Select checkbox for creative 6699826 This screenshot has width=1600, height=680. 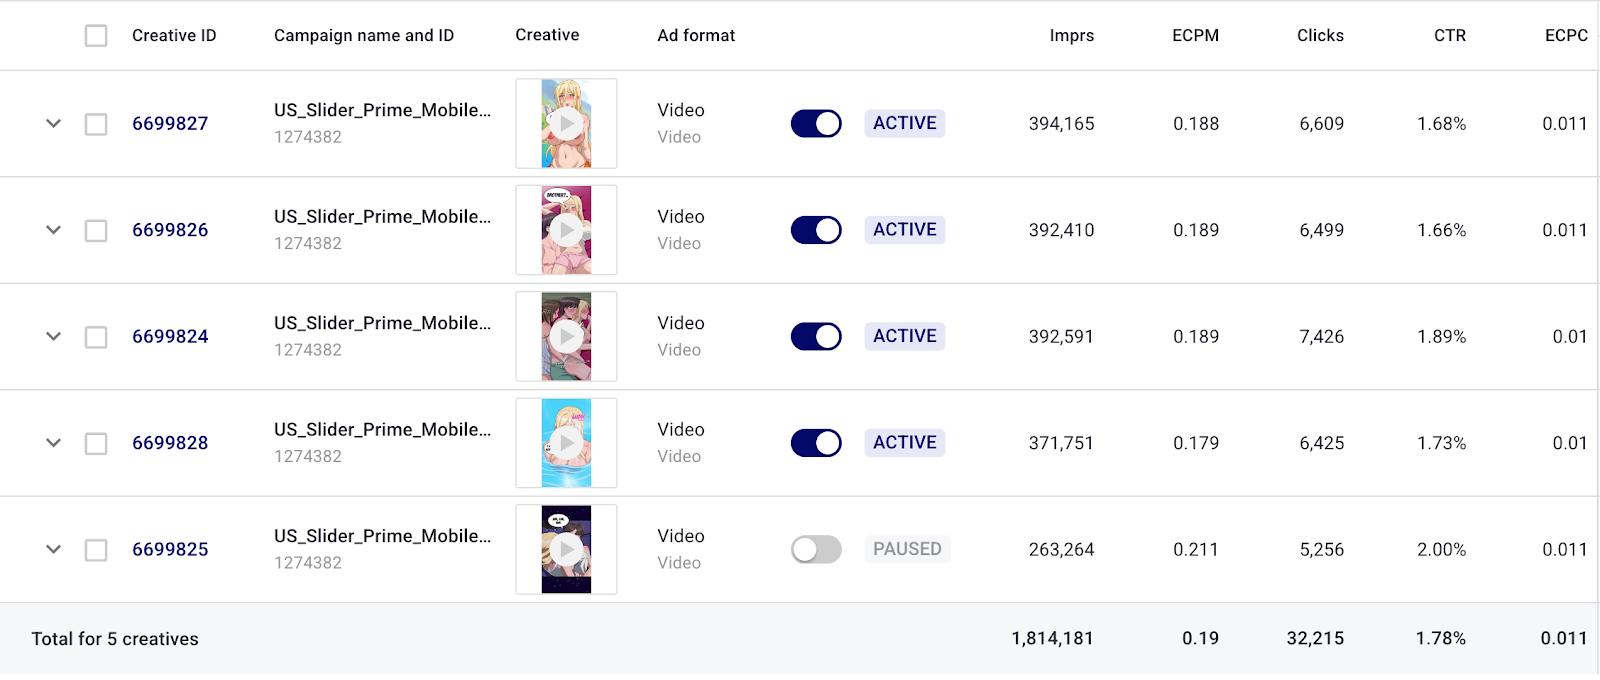(96, 231)
